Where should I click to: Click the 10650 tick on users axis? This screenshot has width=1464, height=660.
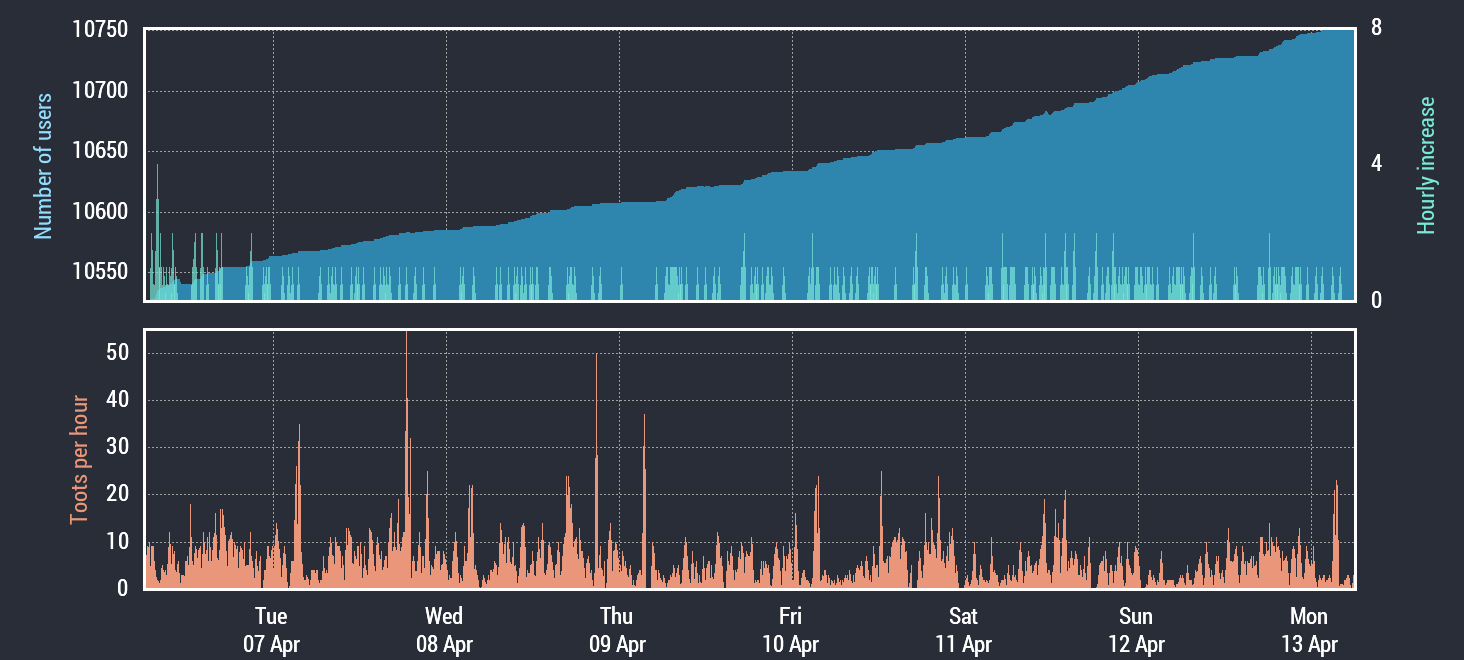tap(100, 151)
